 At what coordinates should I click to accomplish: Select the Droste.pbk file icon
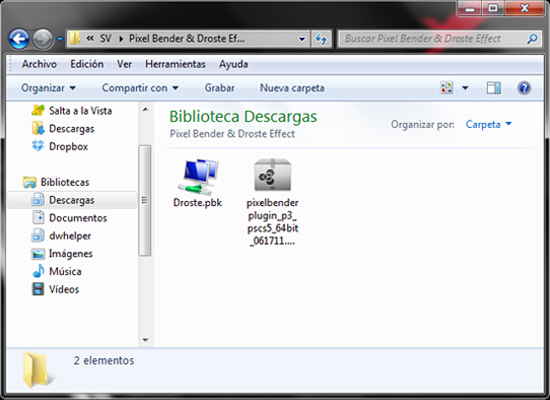click(x=198, y=176)
